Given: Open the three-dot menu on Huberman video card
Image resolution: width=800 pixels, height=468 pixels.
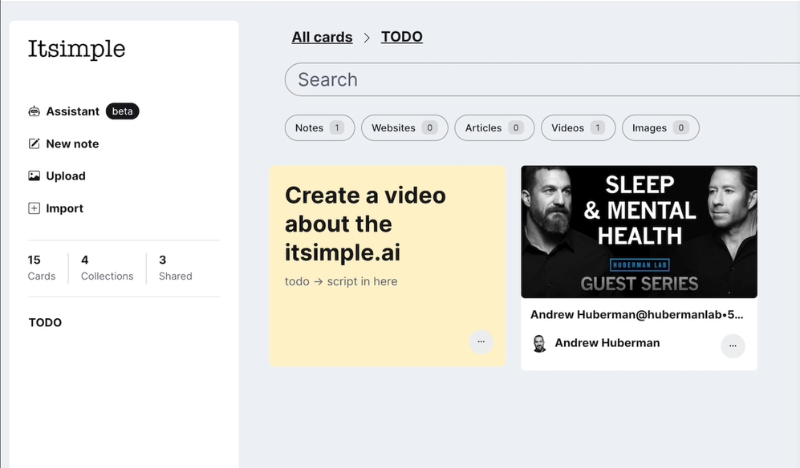Looking at the screenshot, I should pos(732,346).
